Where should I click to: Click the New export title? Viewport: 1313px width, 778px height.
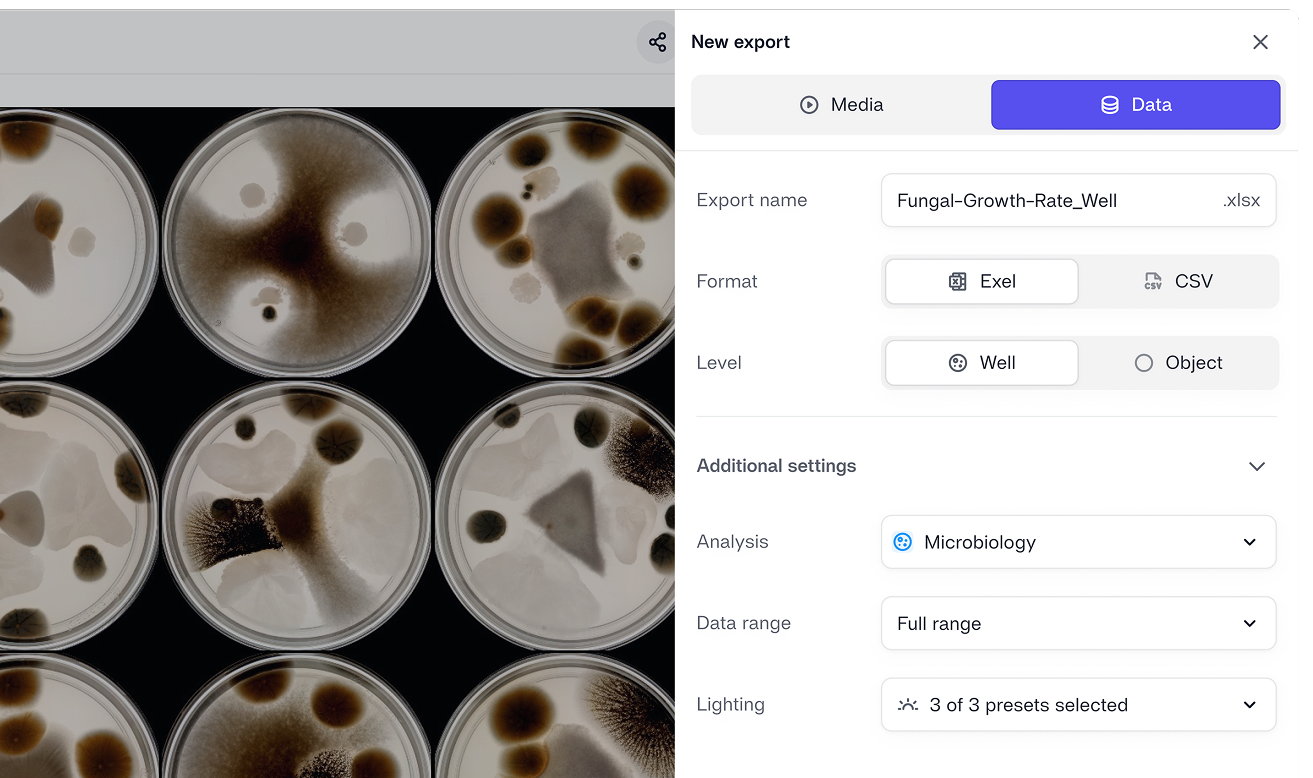click(x=740, y=42)
